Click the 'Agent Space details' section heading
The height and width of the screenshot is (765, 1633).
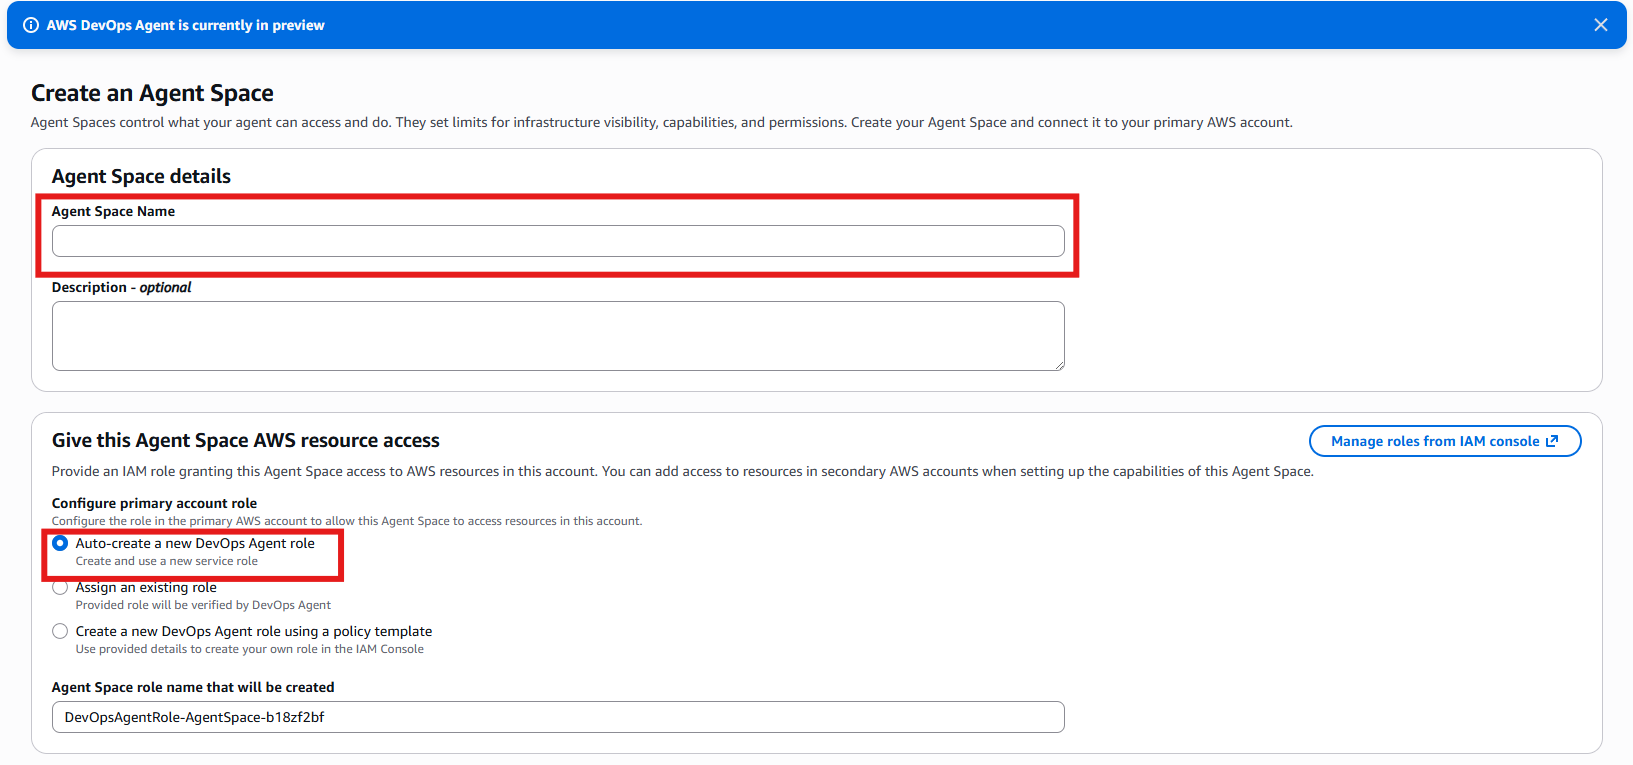point(141,176)
